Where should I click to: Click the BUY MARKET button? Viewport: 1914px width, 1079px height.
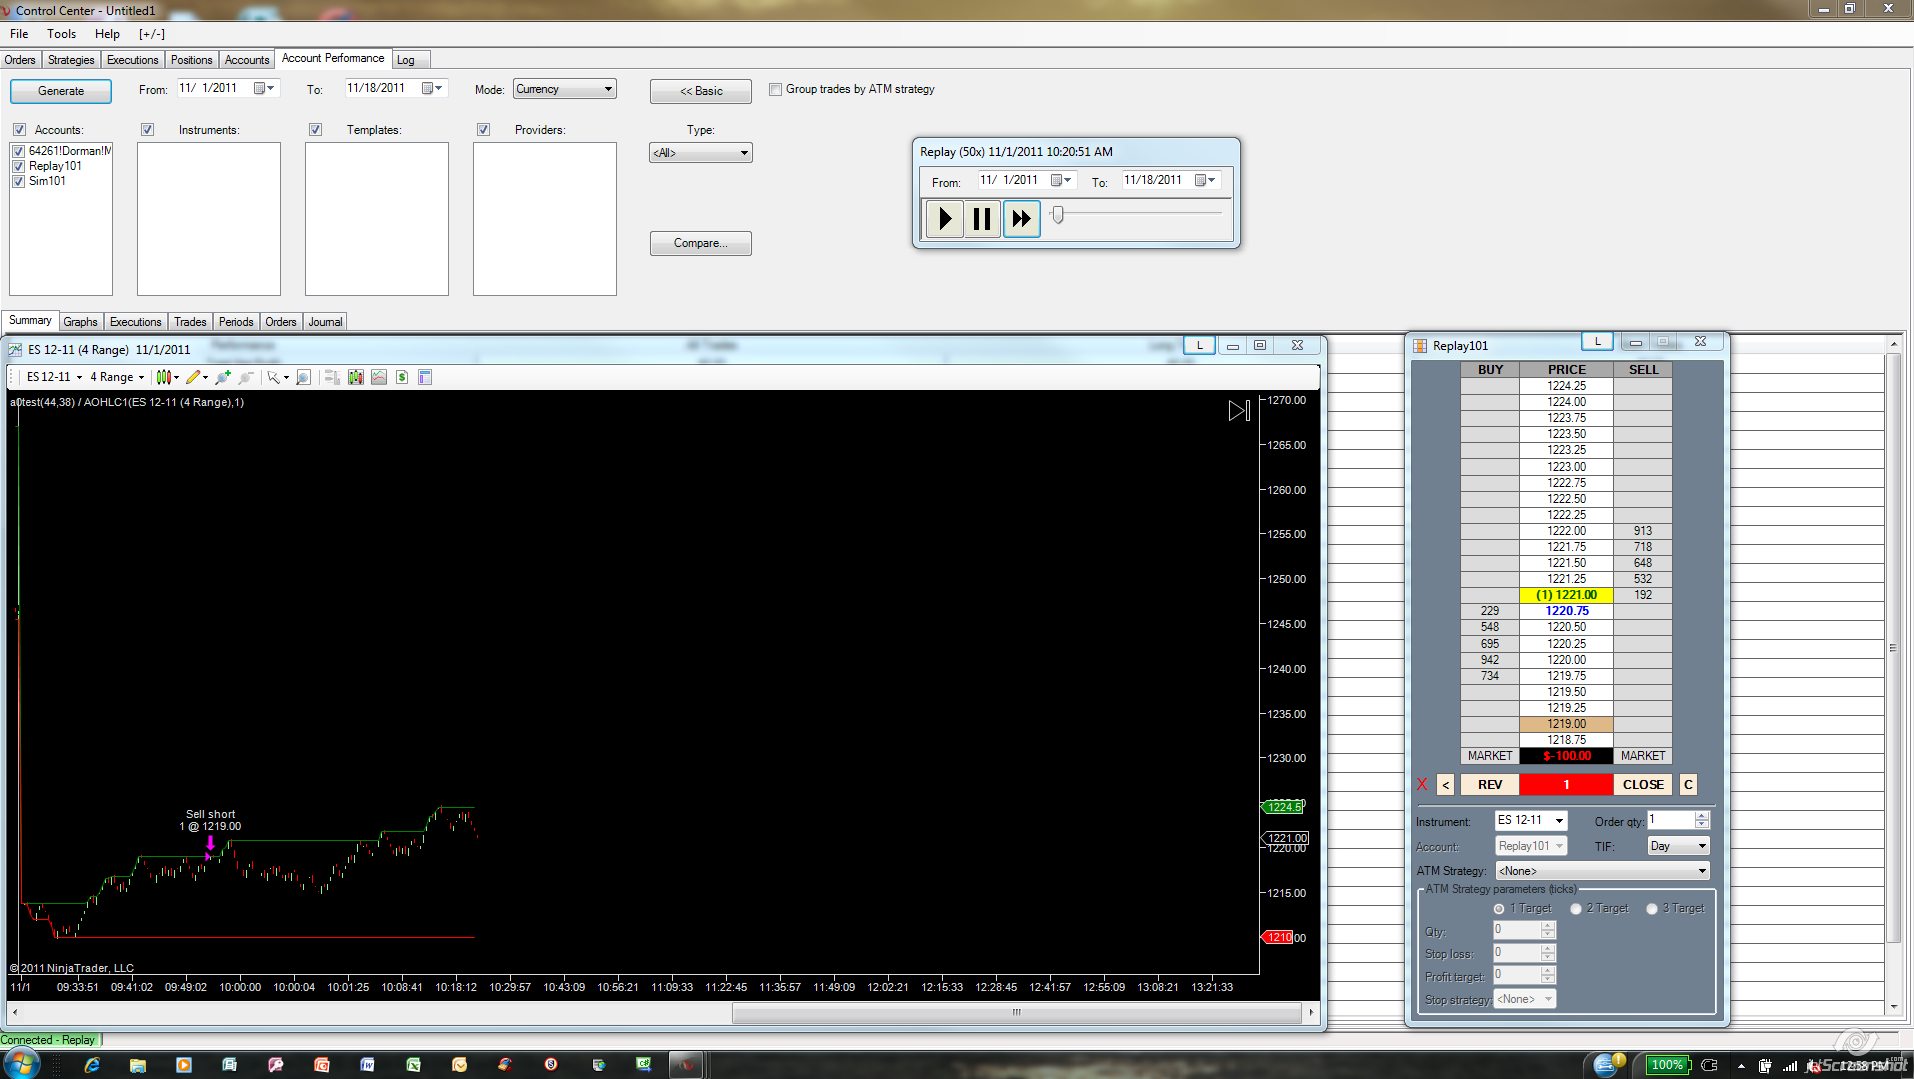coord(1490,756)
